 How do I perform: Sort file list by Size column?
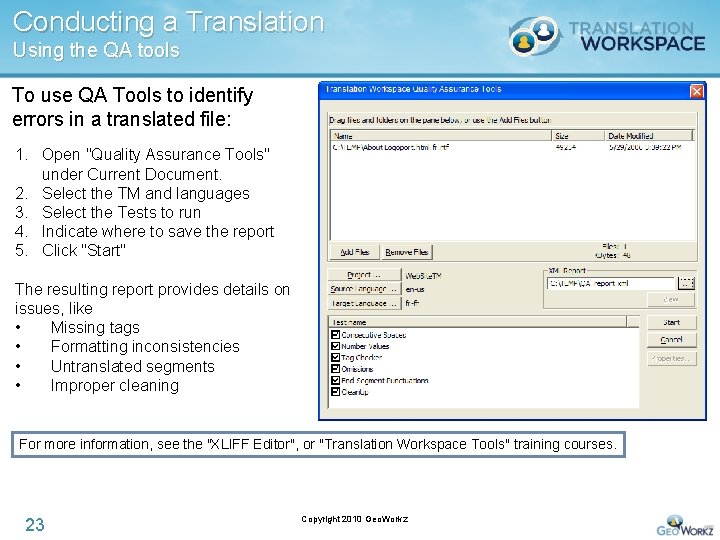click(x=578, y=136)
